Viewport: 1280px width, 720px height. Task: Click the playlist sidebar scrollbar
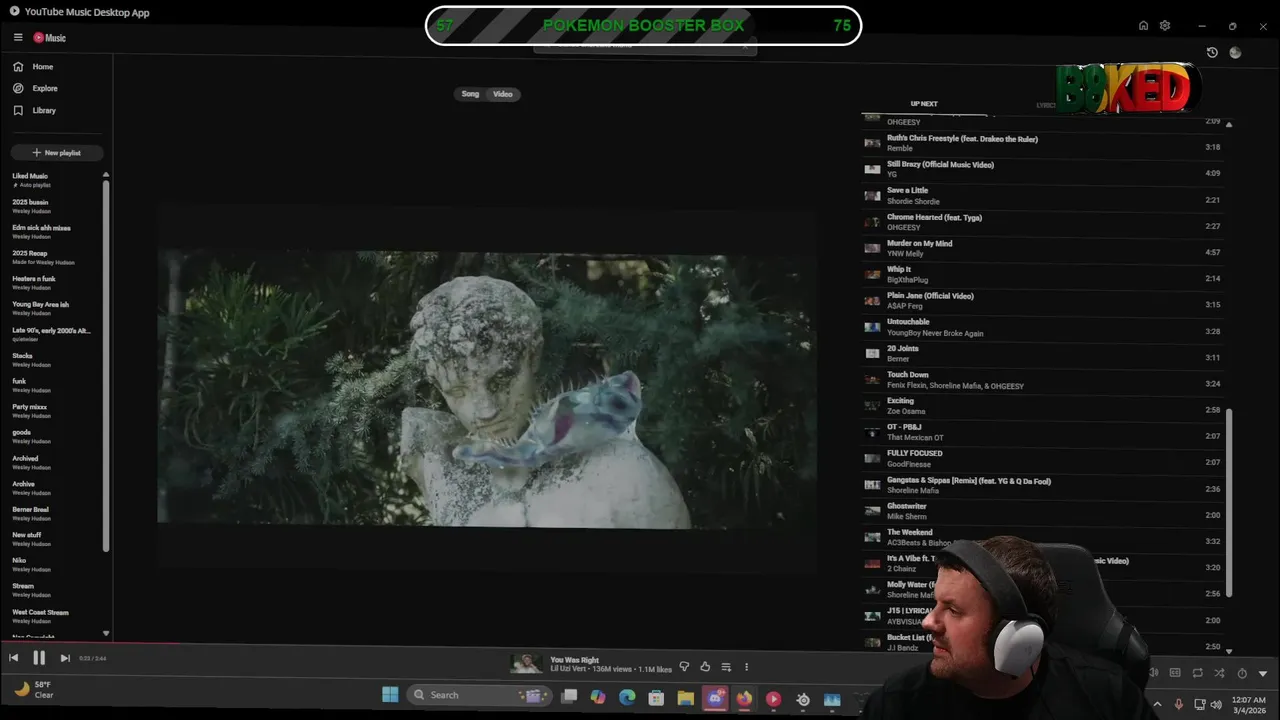coord(106,365)
